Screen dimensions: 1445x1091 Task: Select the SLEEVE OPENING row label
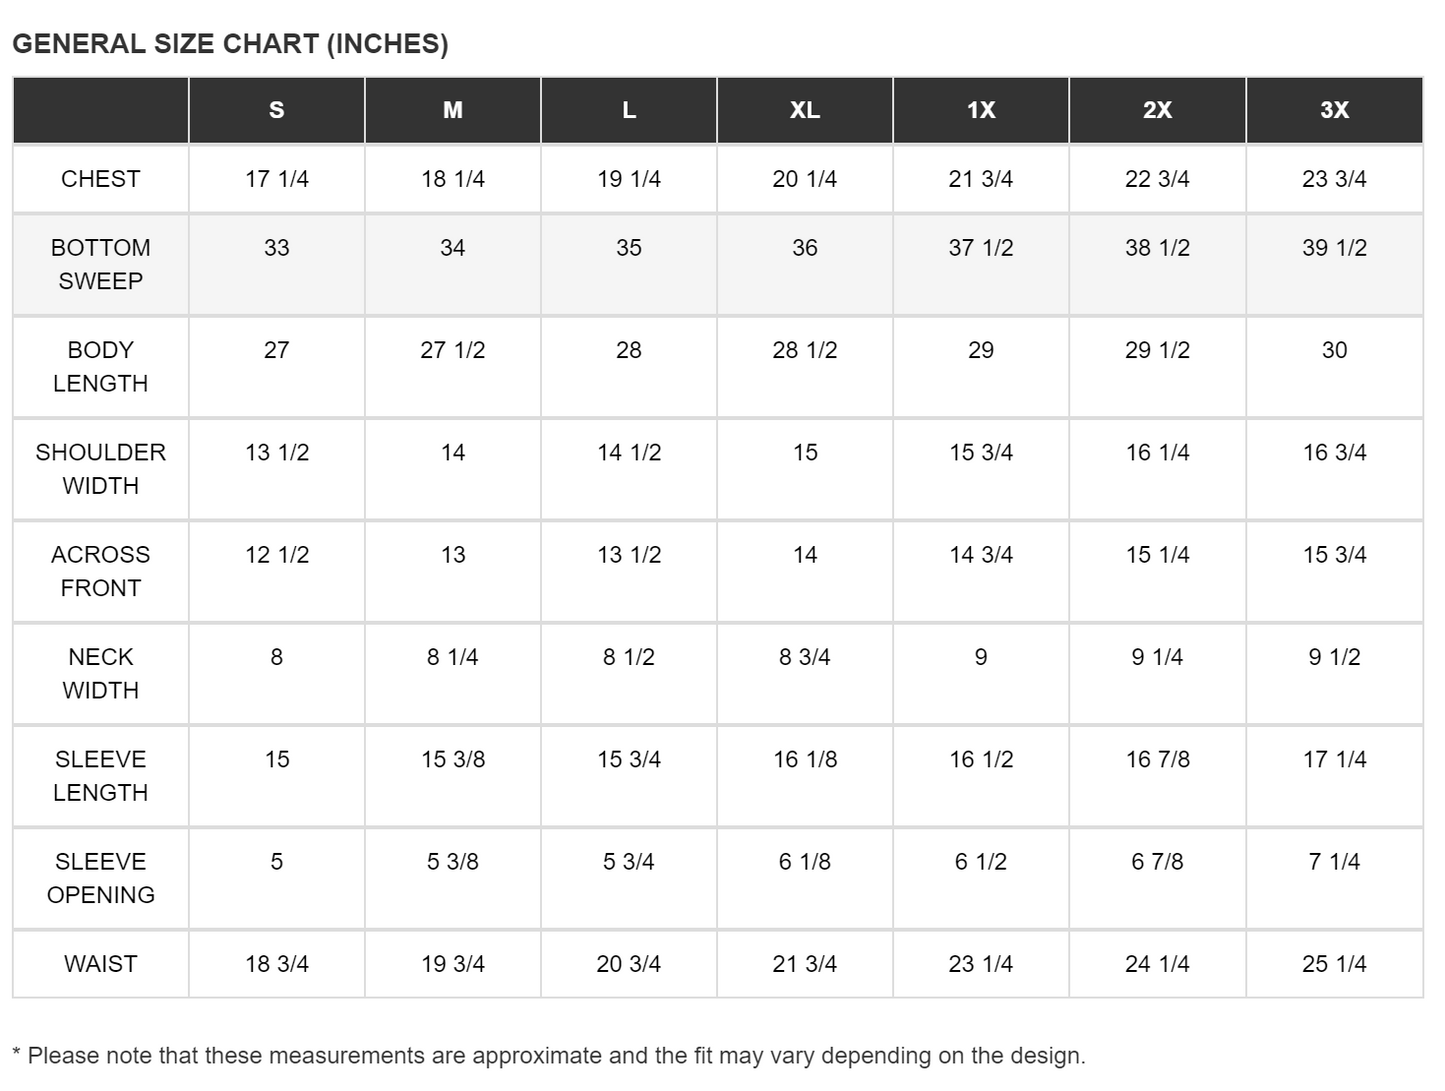101,878
